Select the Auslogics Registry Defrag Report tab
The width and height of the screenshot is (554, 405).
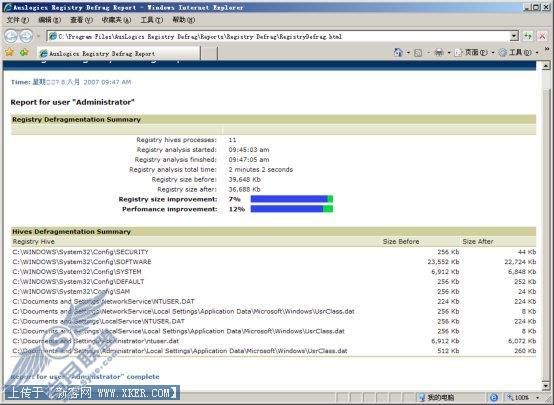coord(118,53)
